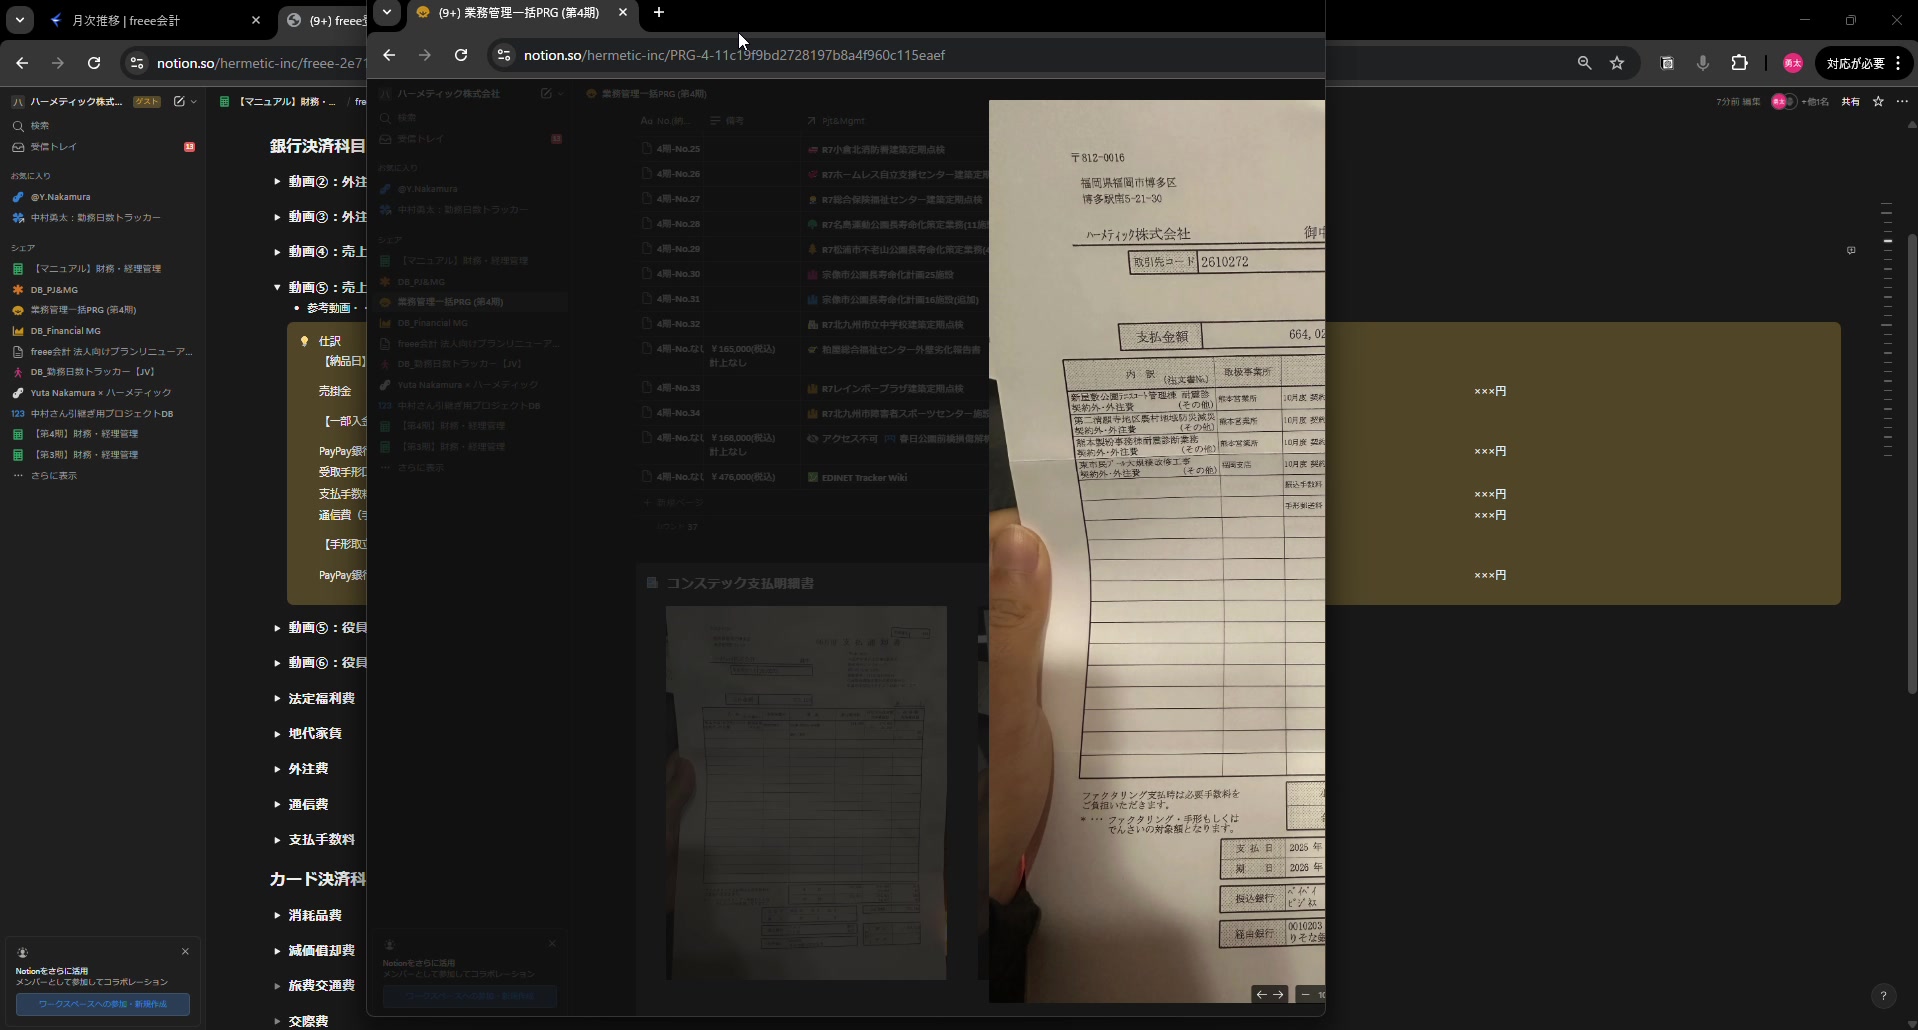Screen dimensions: 1918x1030
Task: Open the tab search dropdown in front window
Action: (387, 13)
